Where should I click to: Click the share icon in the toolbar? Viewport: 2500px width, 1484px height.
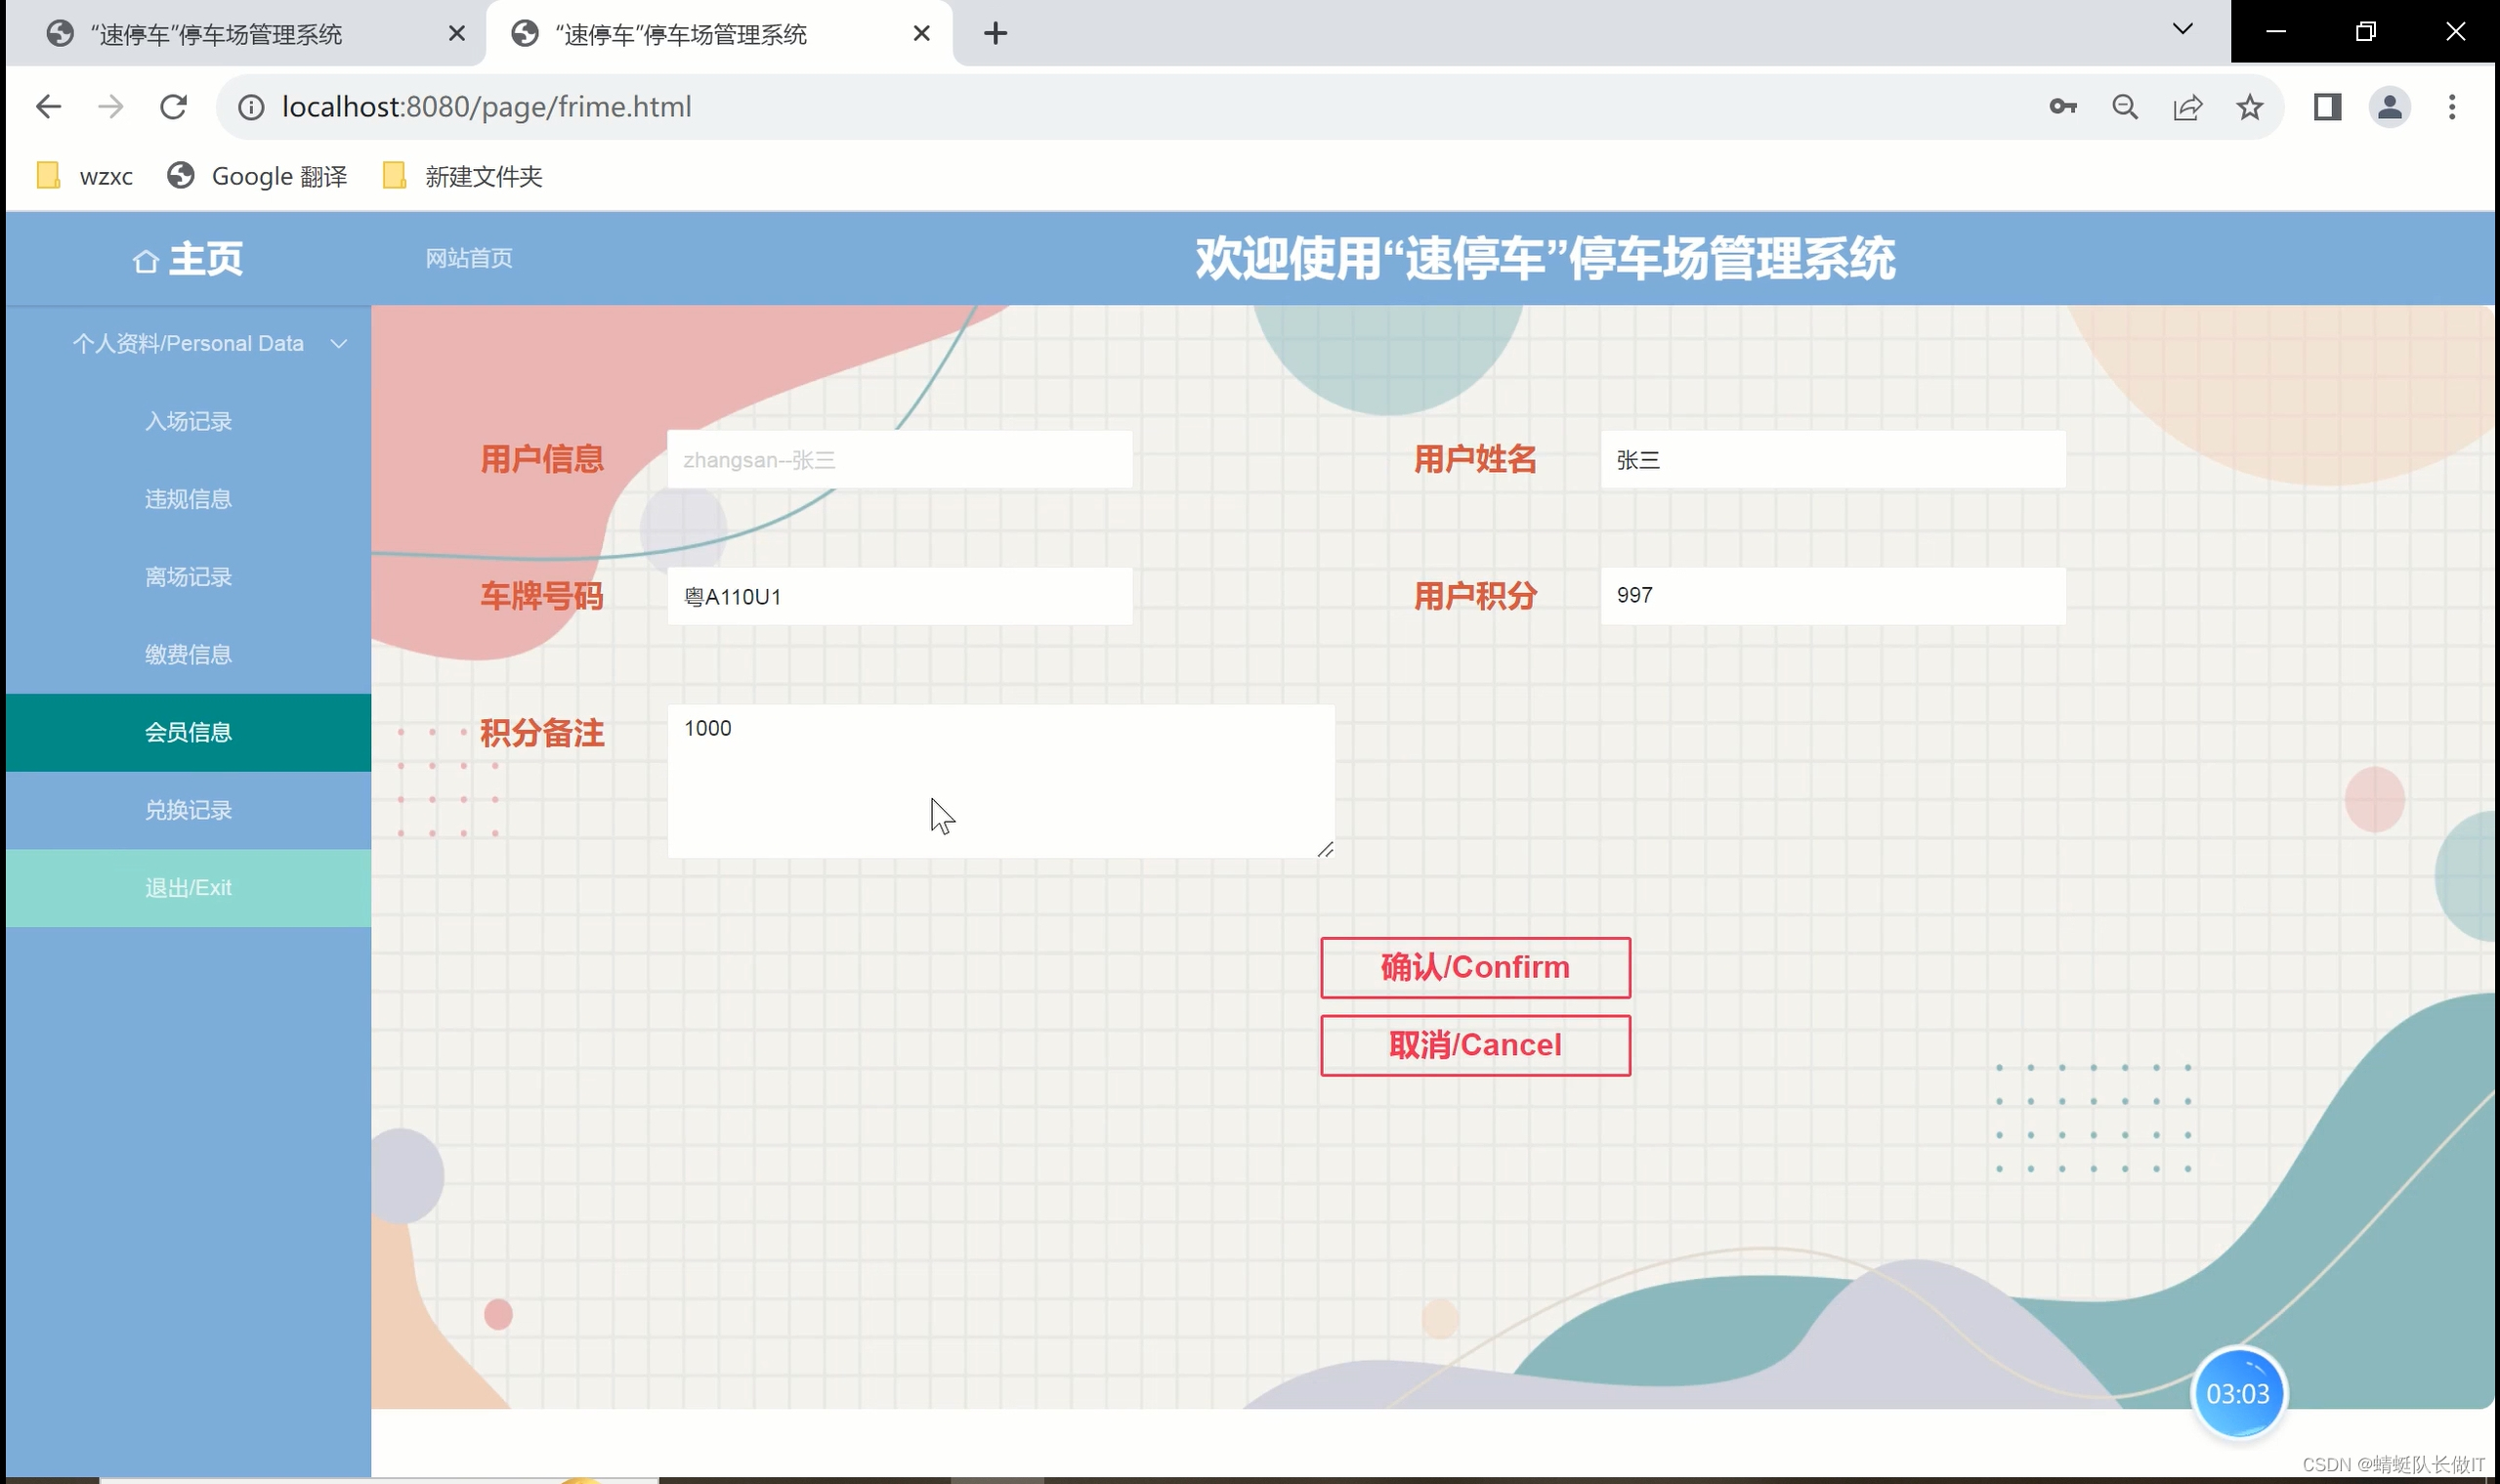click(x=2188, y=106)
